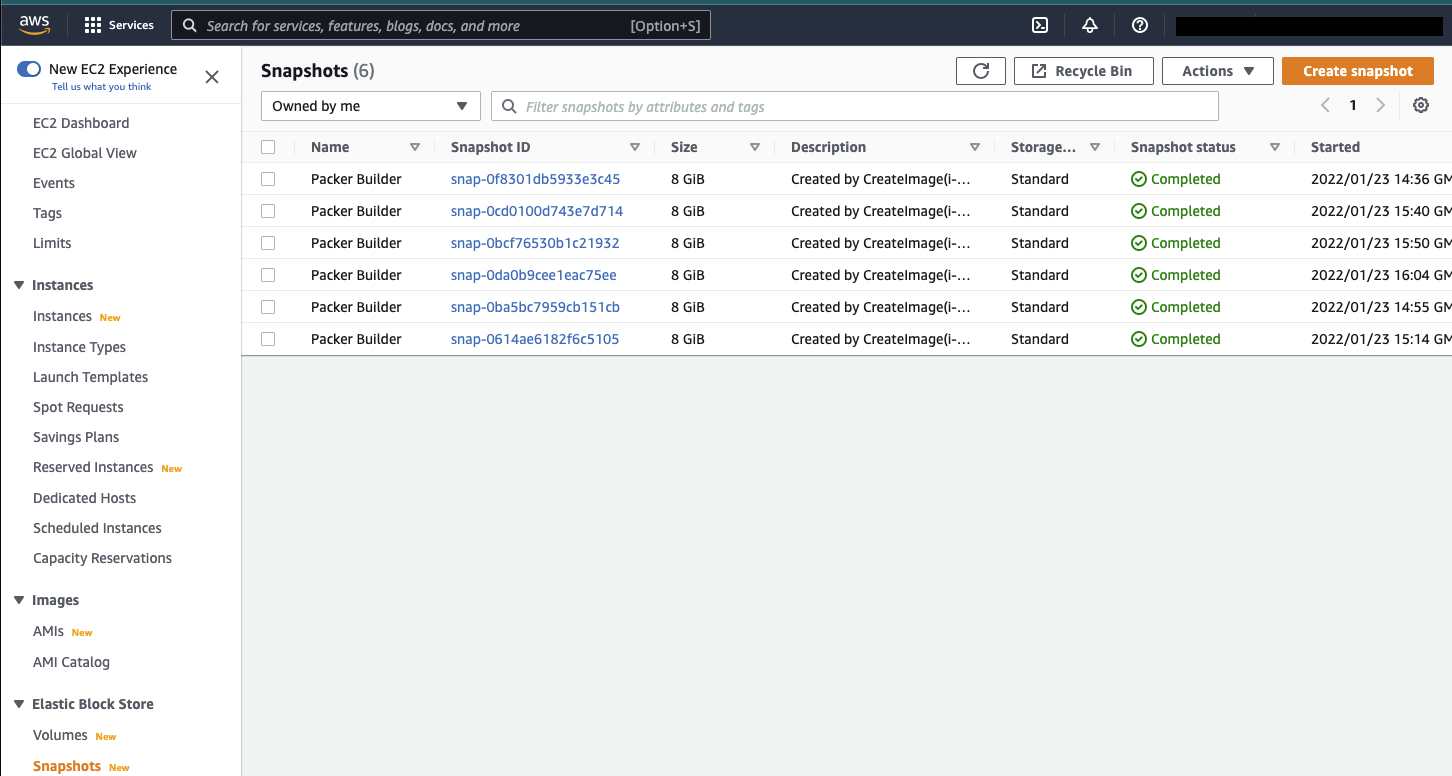Collapse the Instances sidebar section
The width and height of the screenshot is (1452, 776).
click(x=19, y=285)
